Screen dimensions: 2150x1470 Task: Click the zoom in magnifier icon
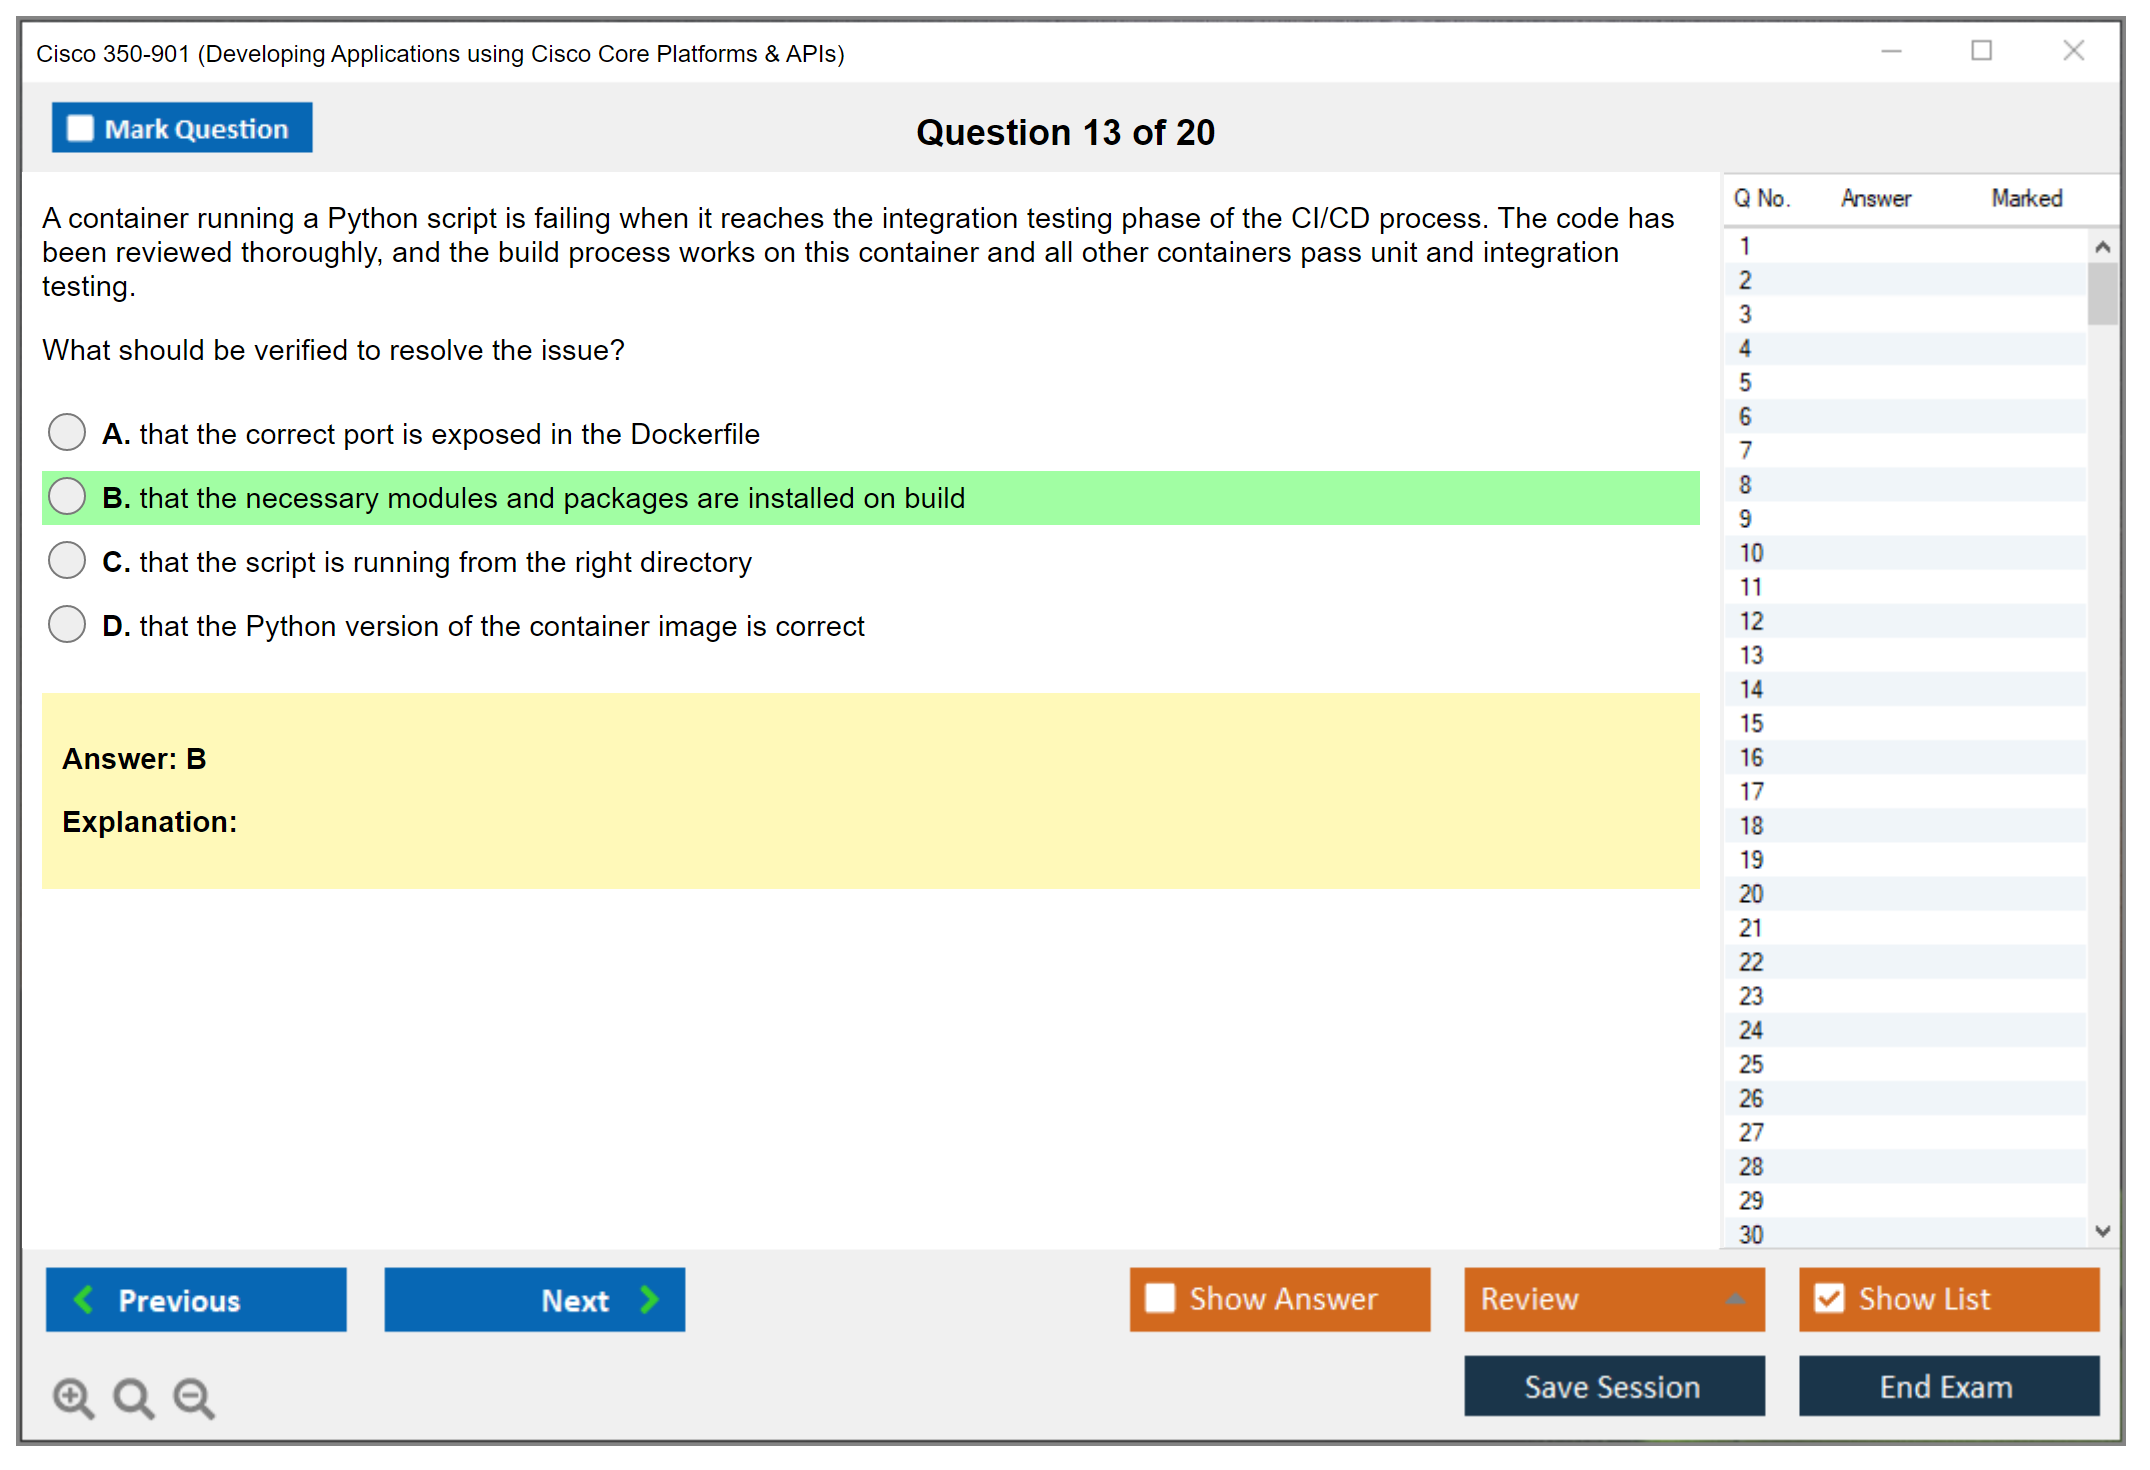coord(73,1397)
